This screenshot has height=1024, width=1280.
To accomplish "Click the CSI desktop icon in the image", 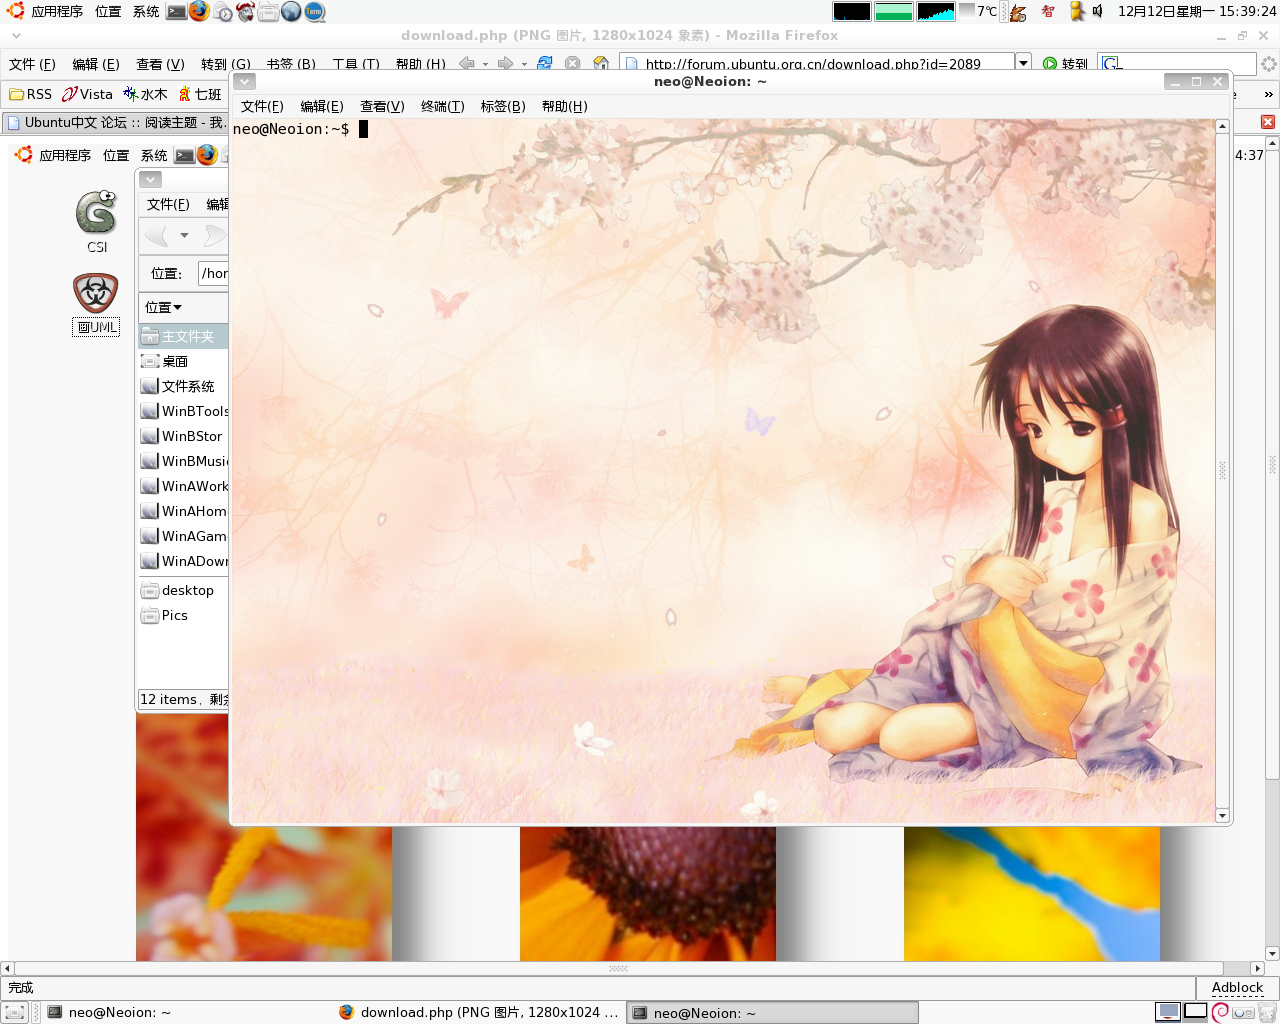I will coord(96,221).
